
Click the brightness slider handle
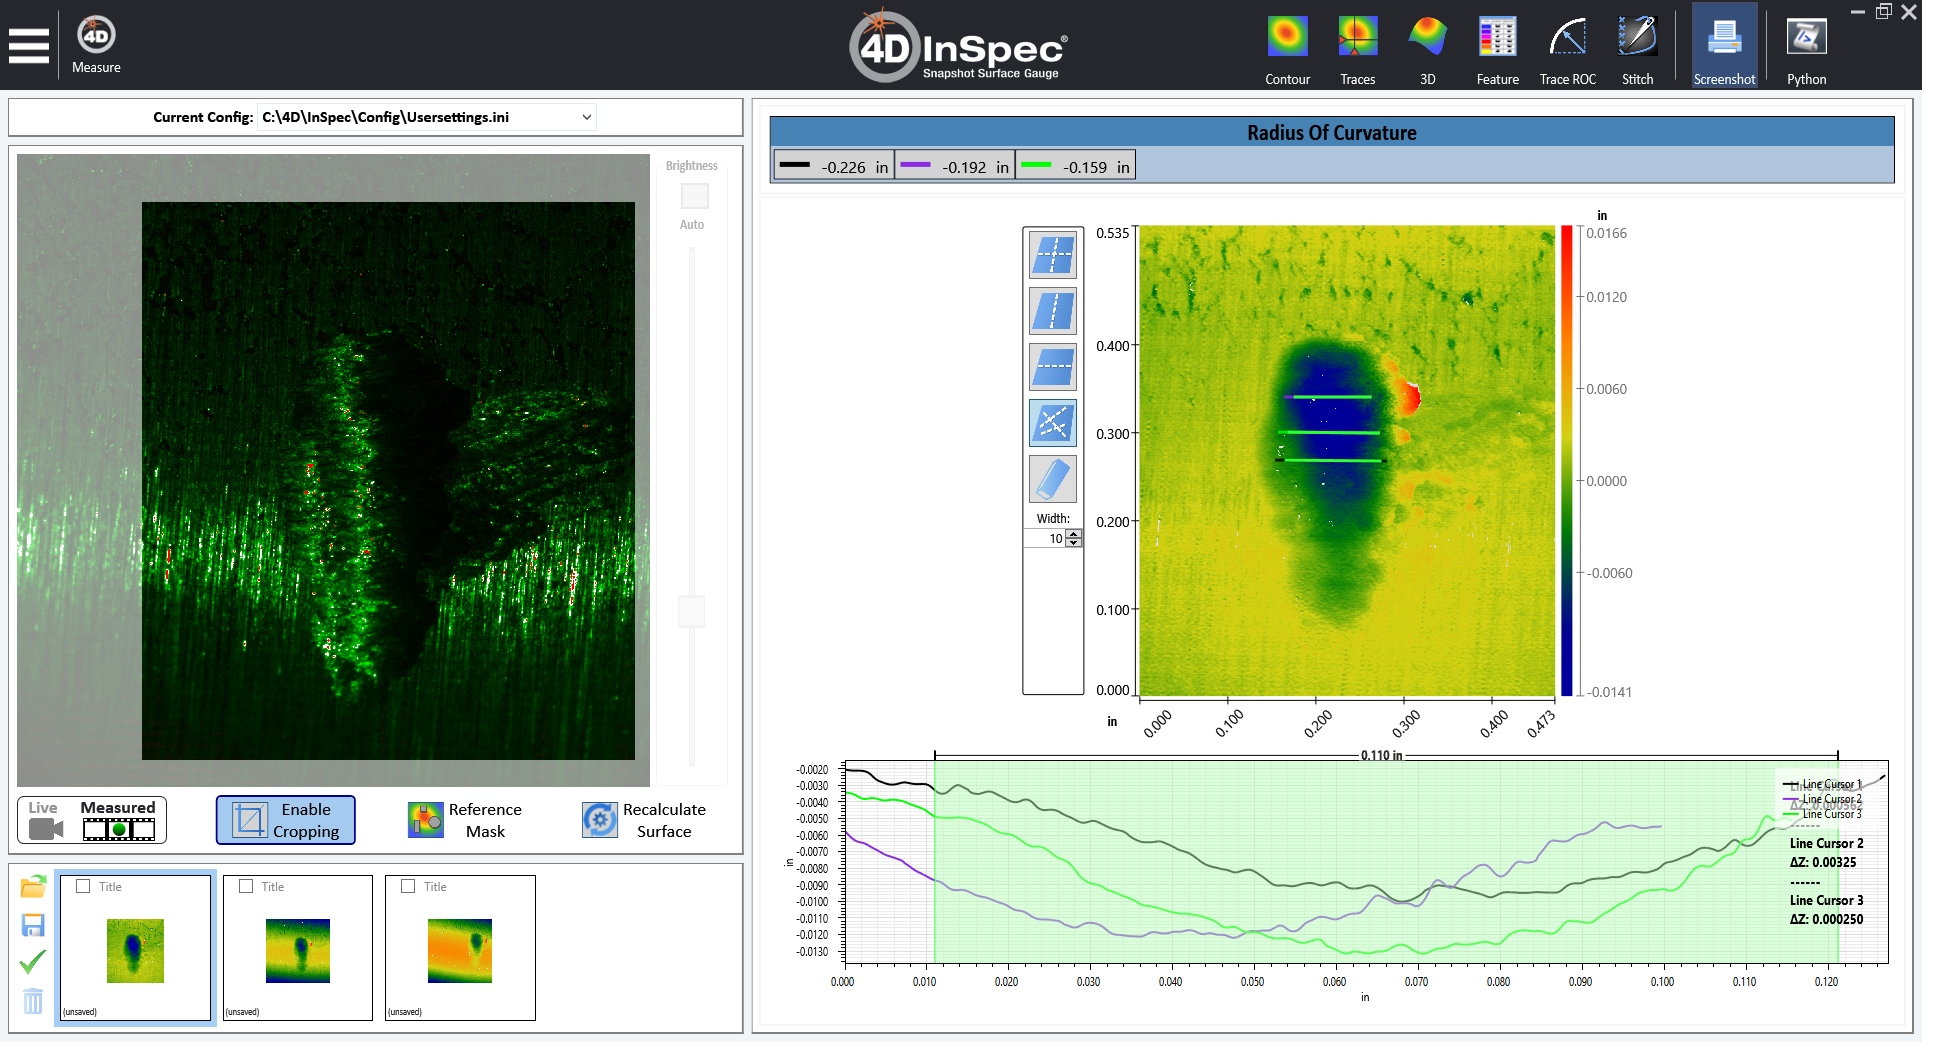point(691,611)
